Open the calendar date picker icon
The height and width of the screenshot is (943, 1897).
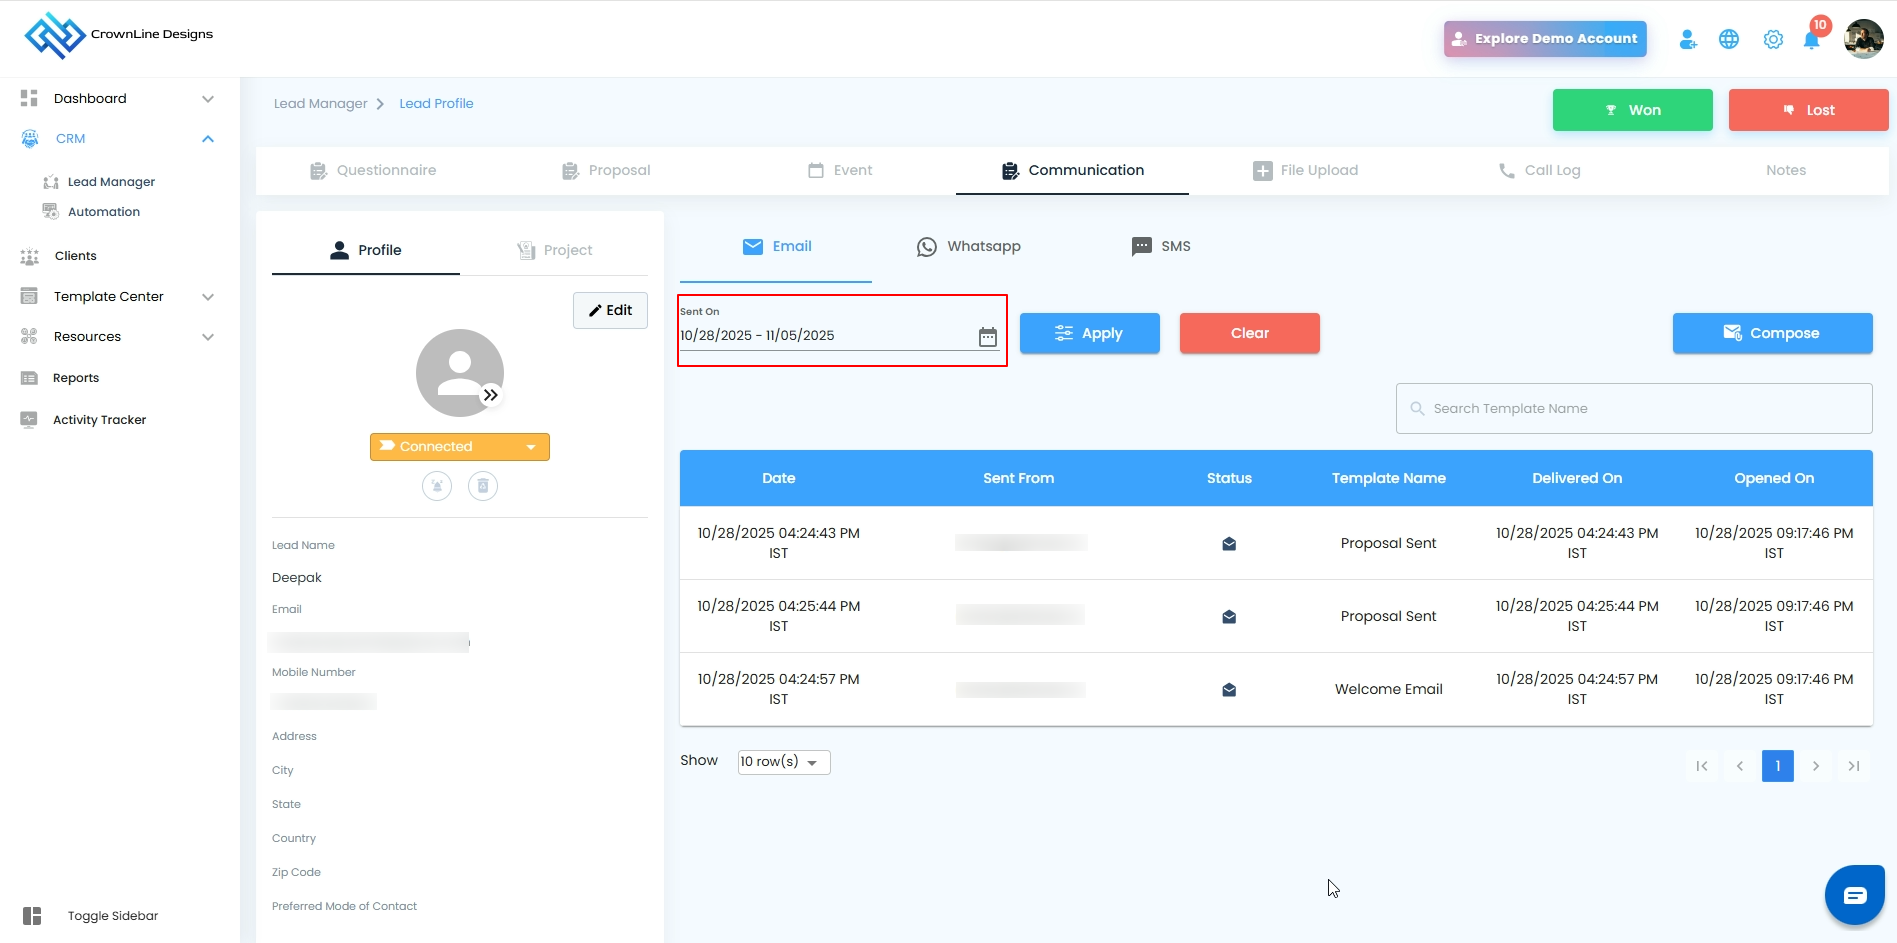pos(988,337)
